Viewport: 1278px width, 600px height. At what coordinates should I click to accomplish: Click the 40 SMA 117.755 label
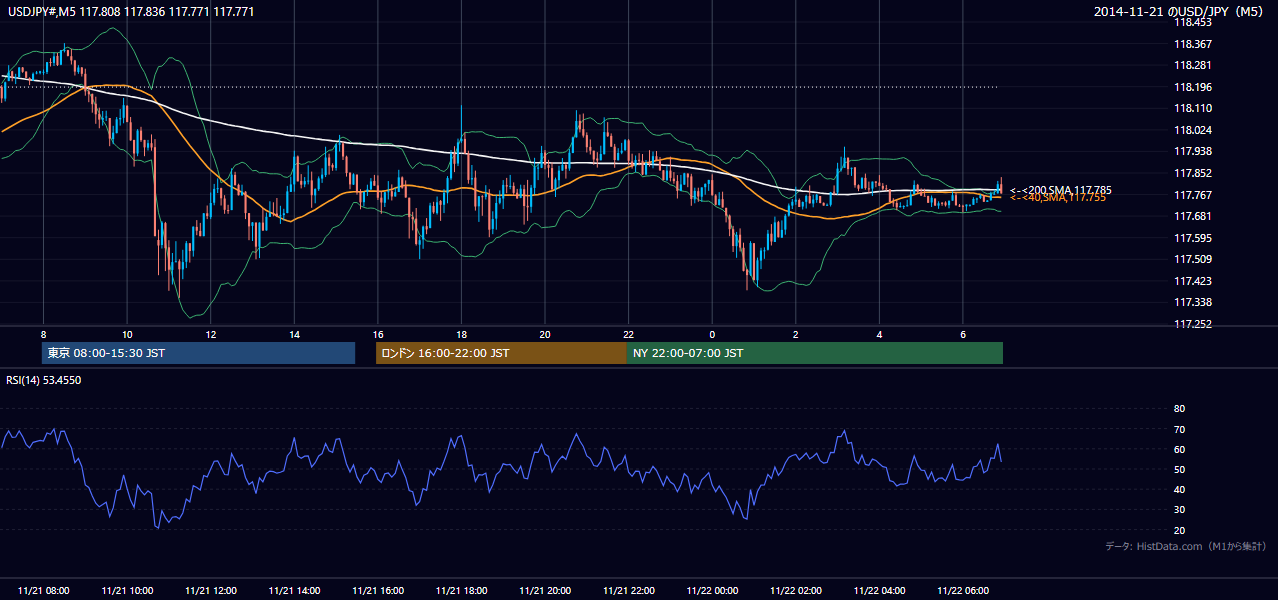pyautogui.click(x=1060, y=198)
